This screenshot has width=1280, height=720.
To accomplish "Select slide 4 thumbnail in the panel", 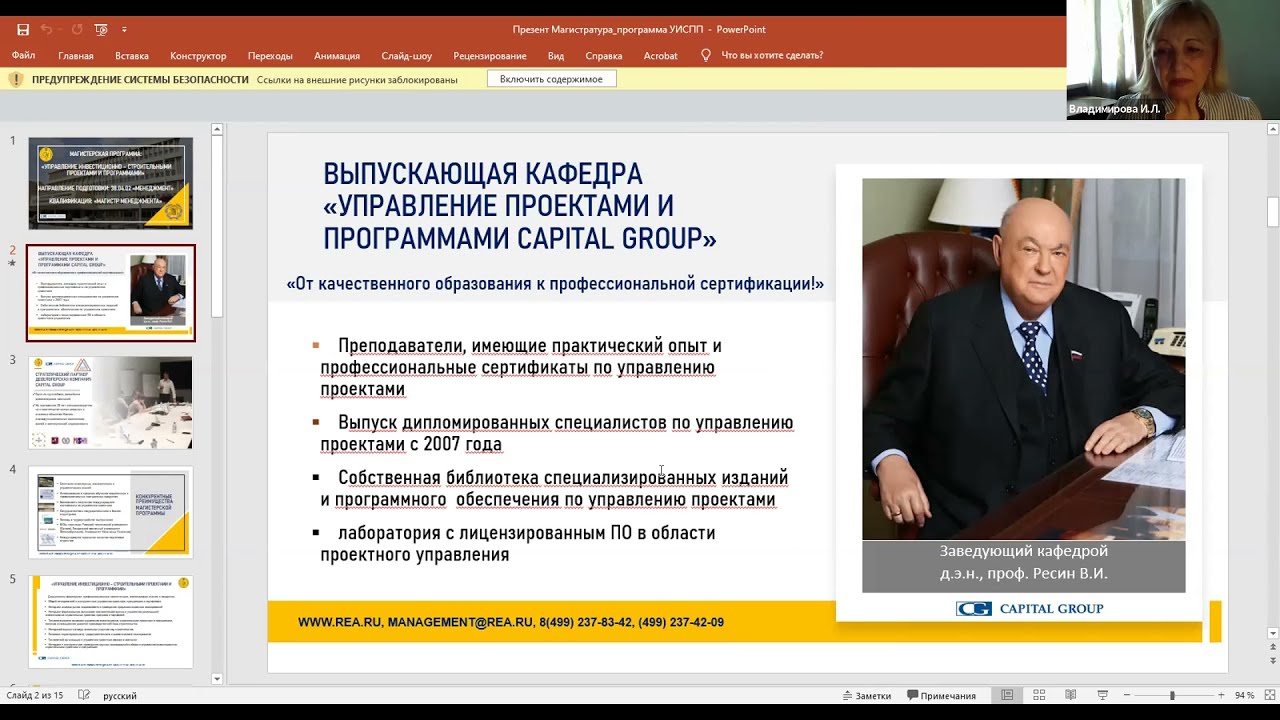I will click(x=110, y=512).
